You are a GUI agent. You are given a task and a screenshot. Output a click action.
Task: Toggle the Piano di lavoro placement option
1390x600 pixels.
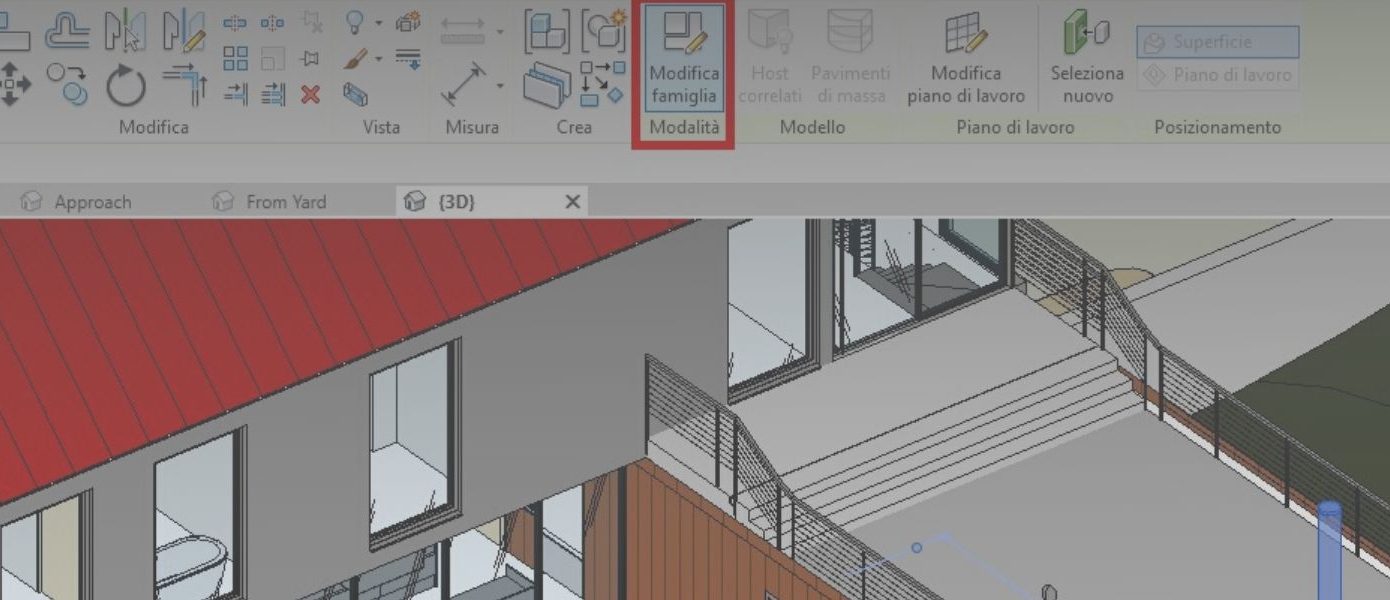1215,74
